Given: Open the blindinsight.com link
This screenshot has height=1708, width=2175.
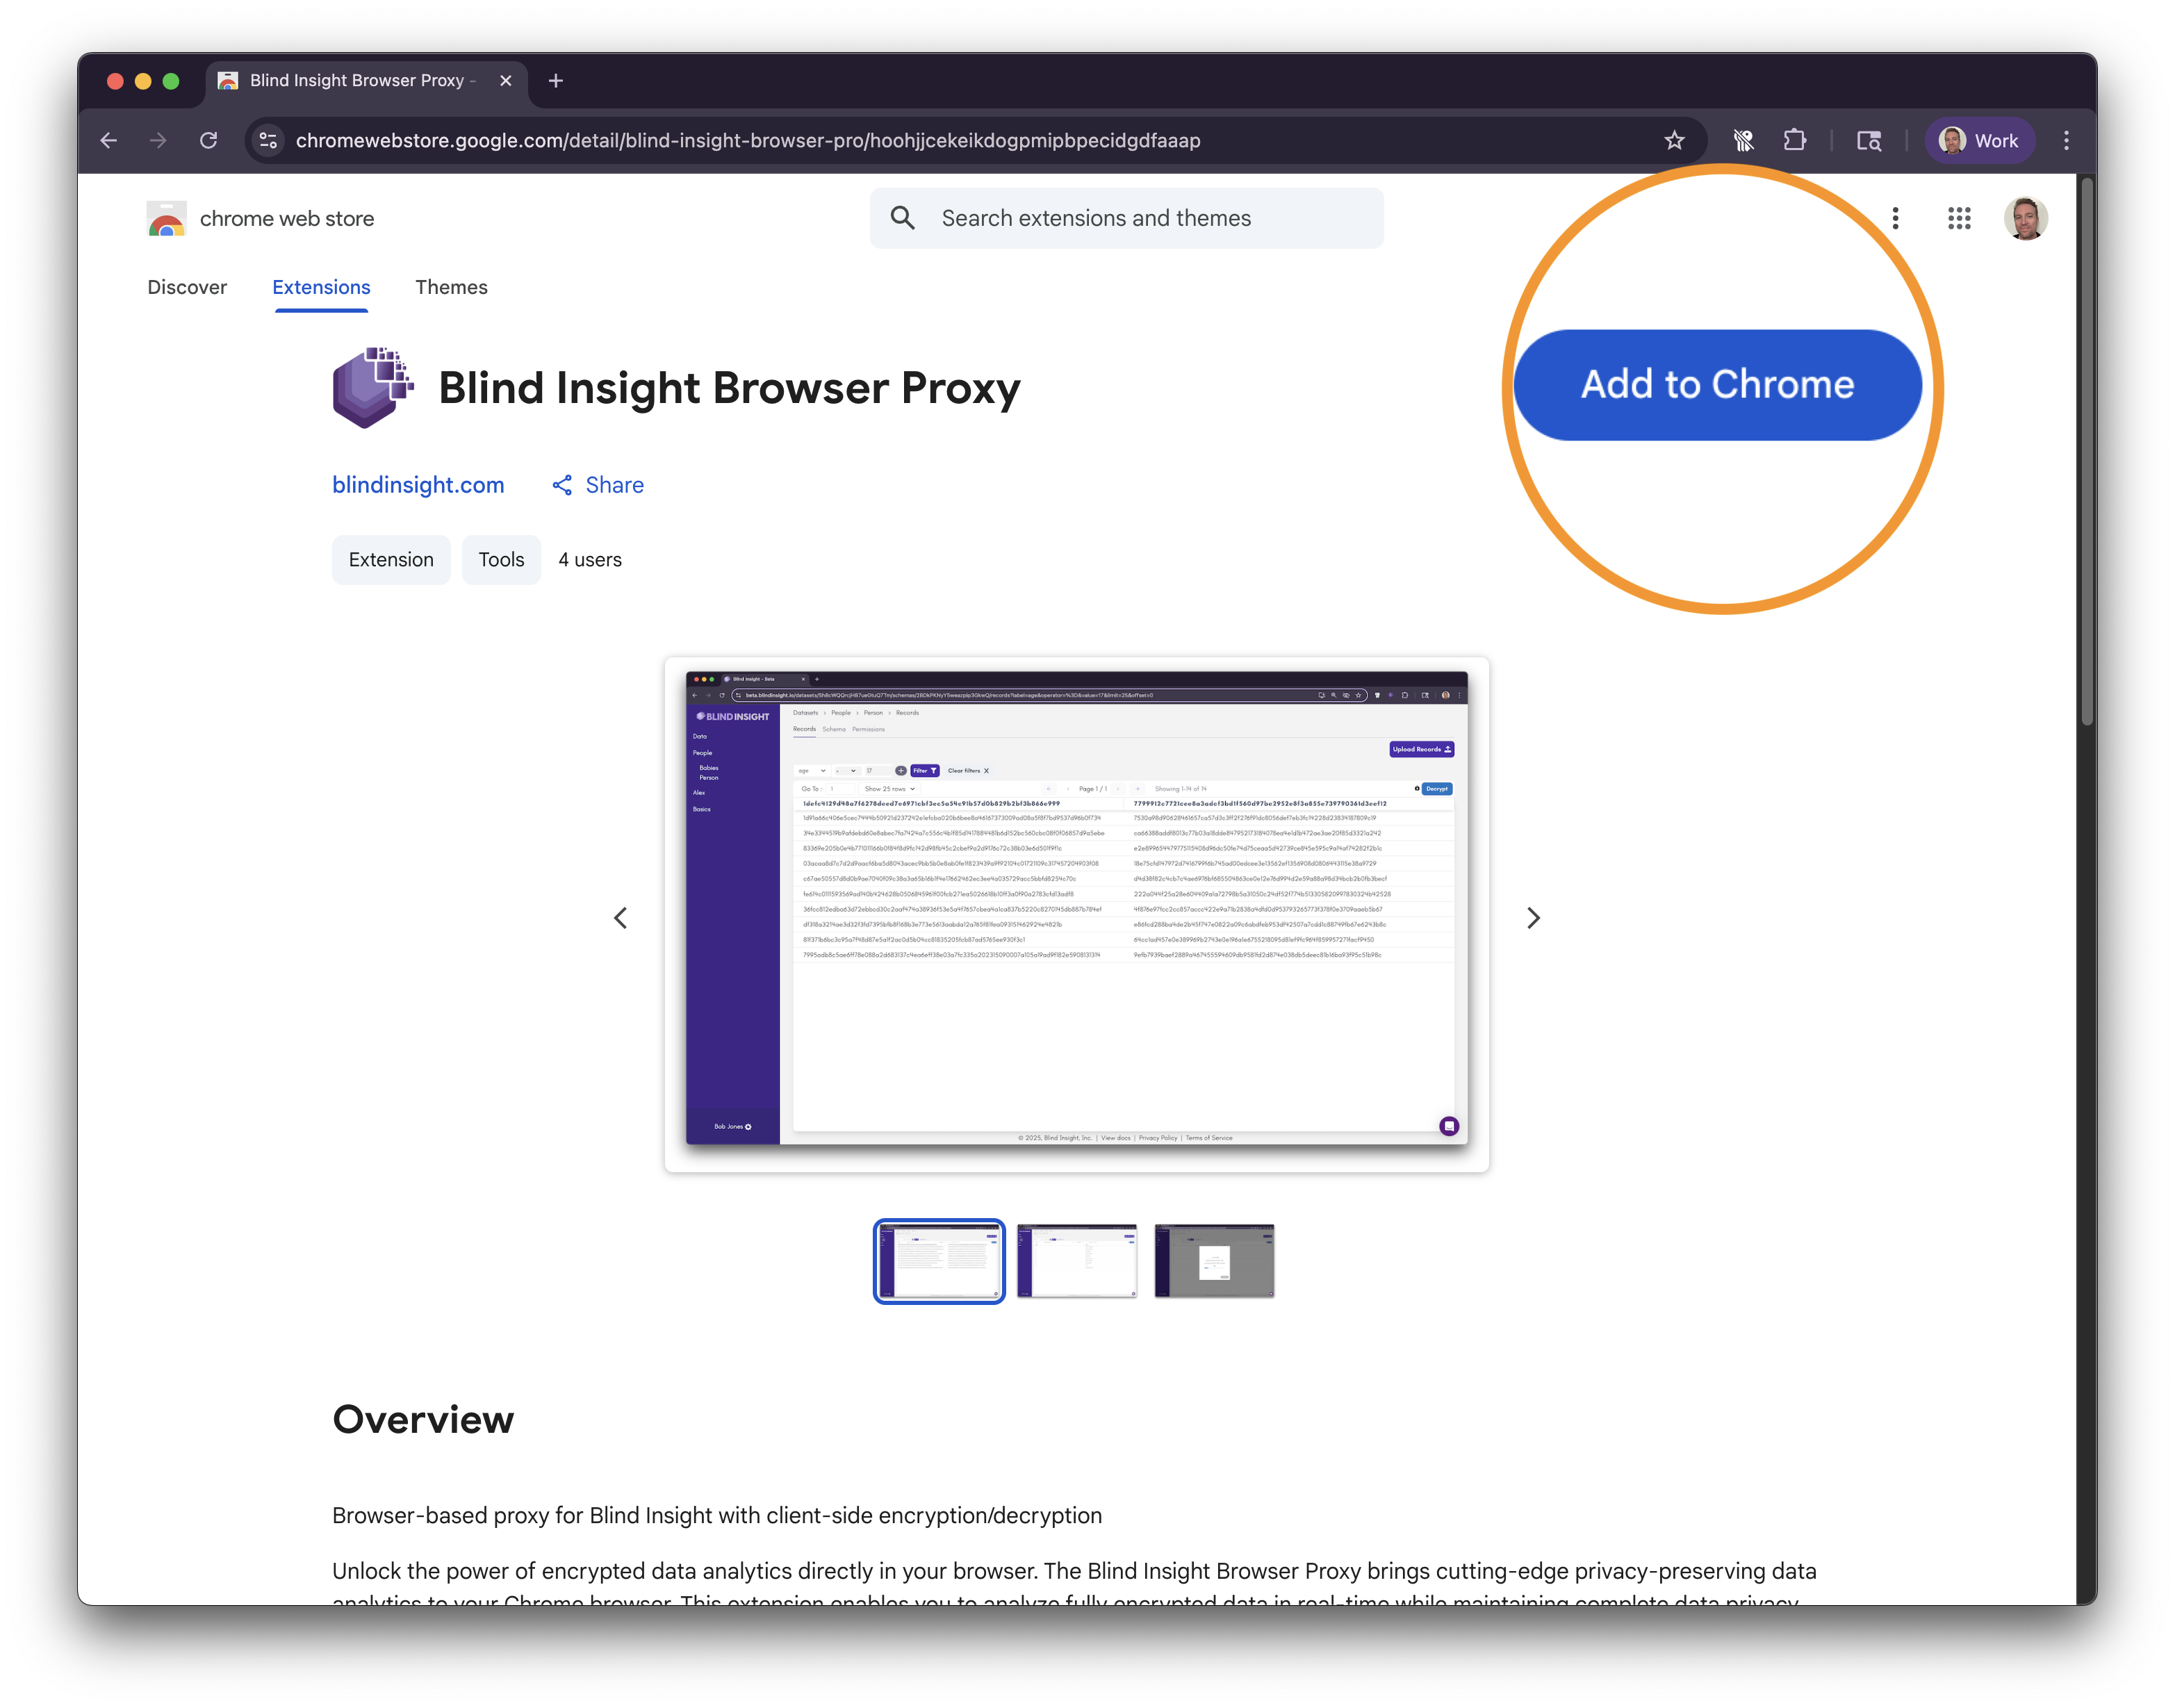Looking at the screenshot, I should coord(418,485).
